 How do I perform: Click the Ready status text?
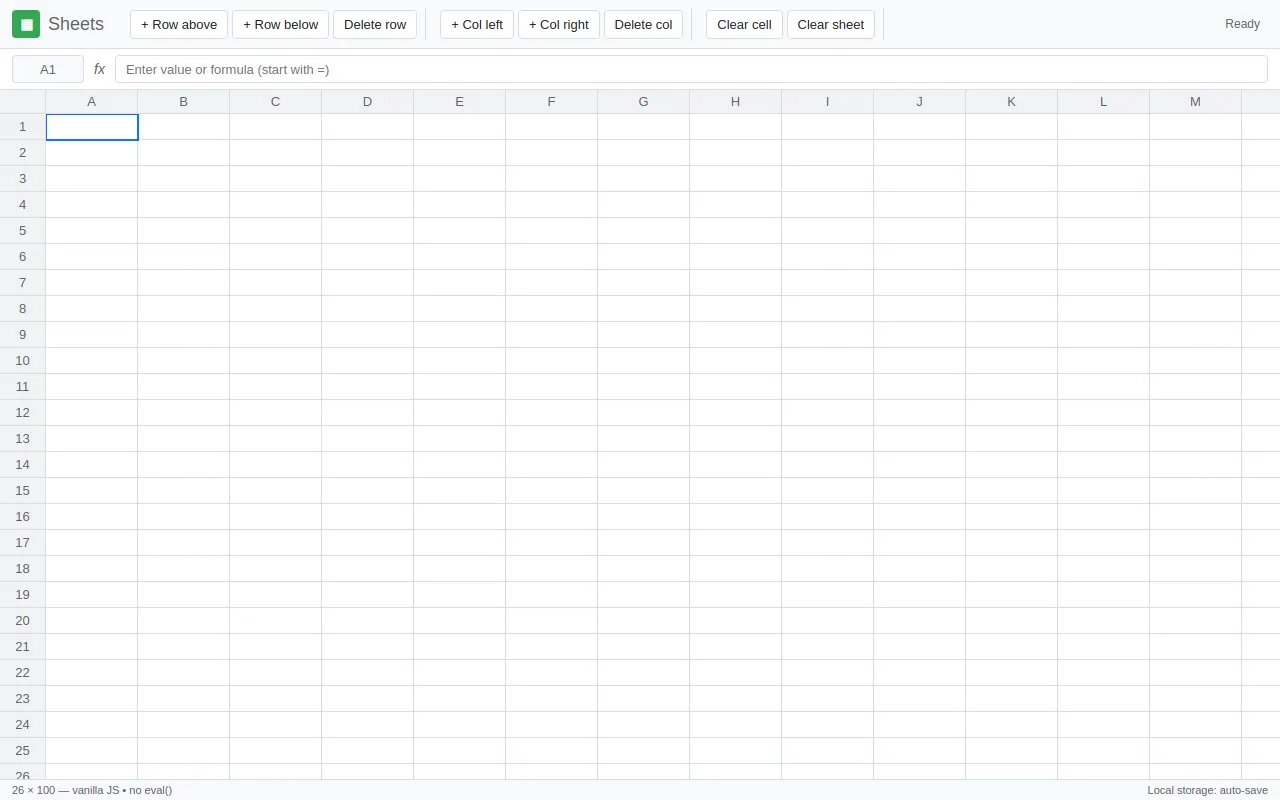coord(1242,24)
